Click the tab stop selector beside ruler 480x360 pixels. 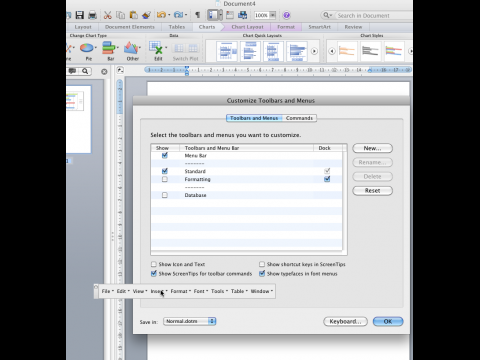click(120, 70)
